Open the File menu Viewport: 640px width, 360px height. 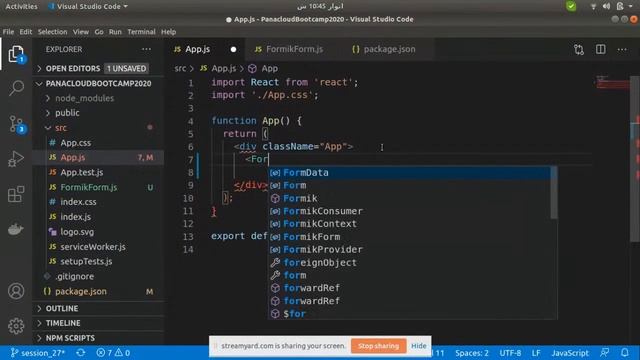pos(8,31)
